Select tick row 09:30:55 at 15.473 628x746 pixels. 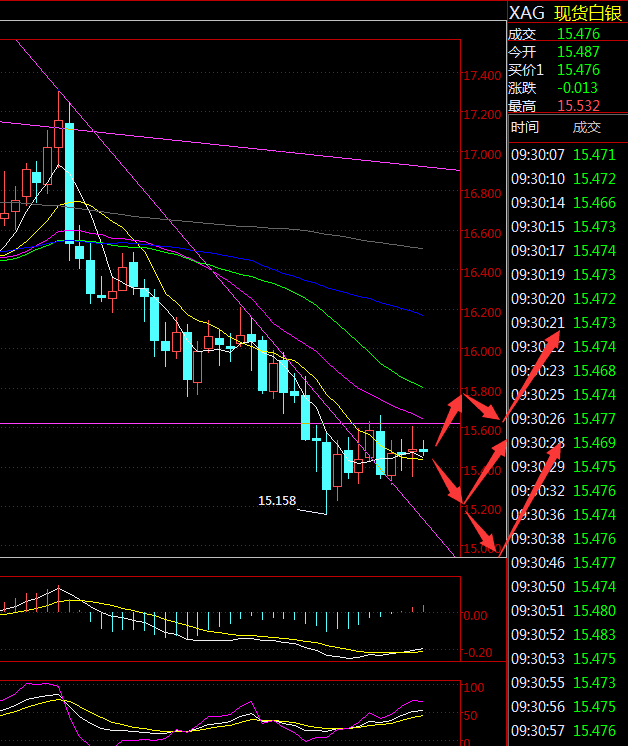(563, 683)
